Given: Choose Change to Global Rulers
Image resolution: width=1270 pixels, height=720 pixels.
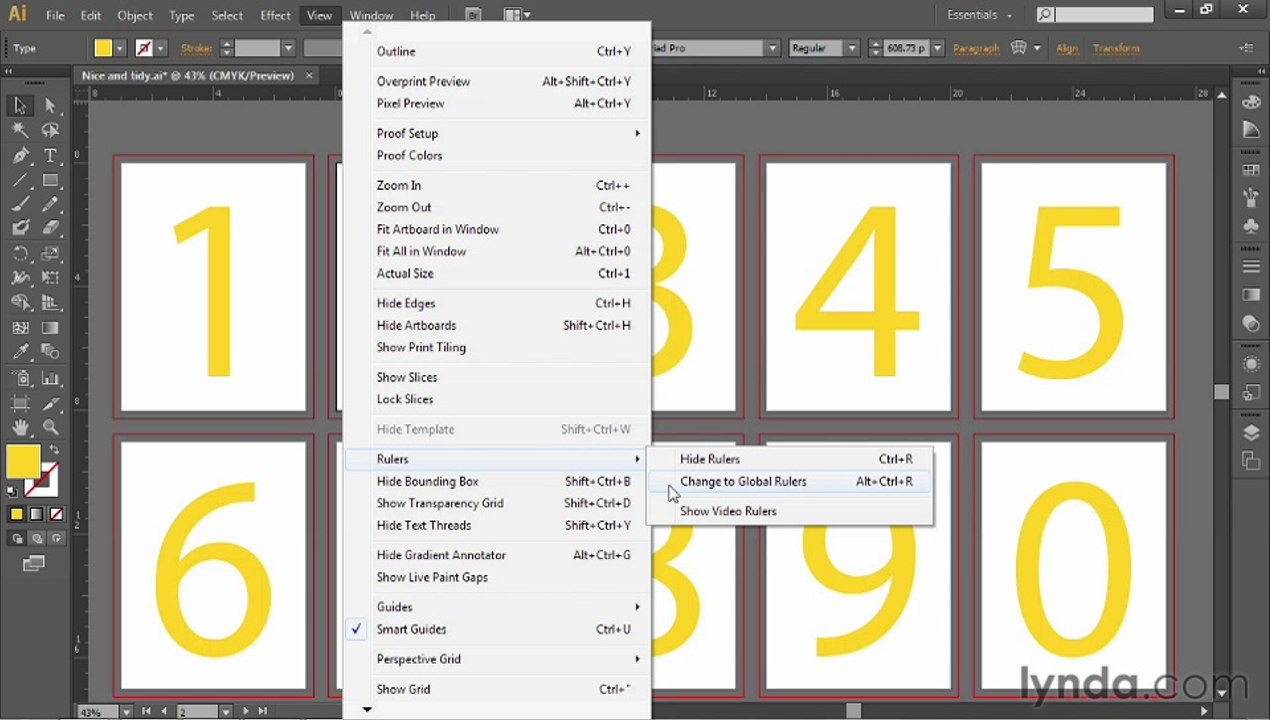Looking at the screenshot, I should tap(790, 481).
